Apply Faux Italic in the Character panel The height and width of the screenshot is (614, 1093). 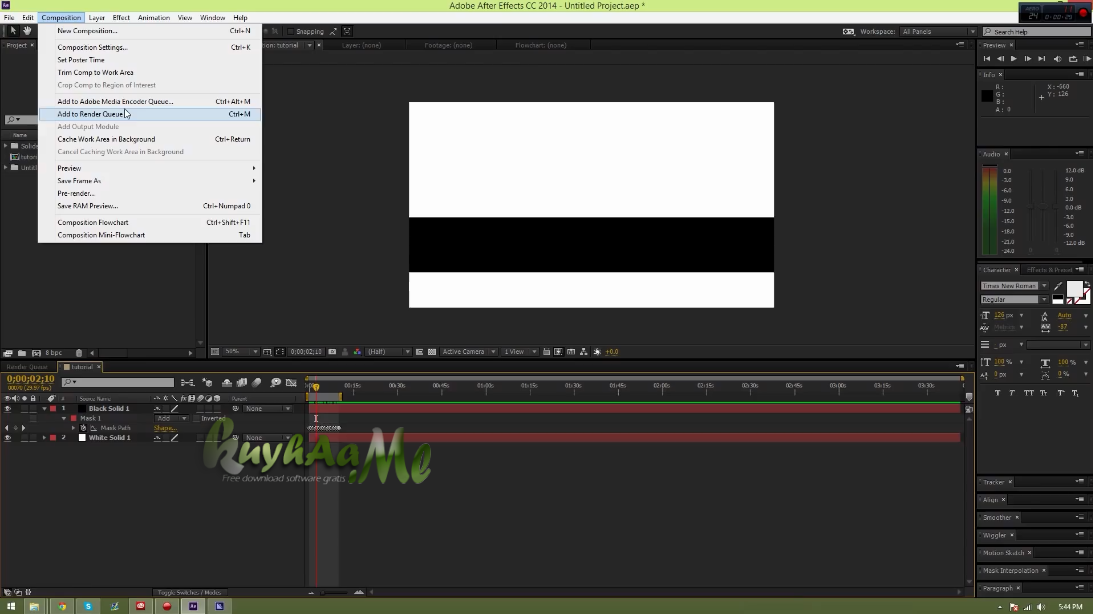coord(1012,393)
